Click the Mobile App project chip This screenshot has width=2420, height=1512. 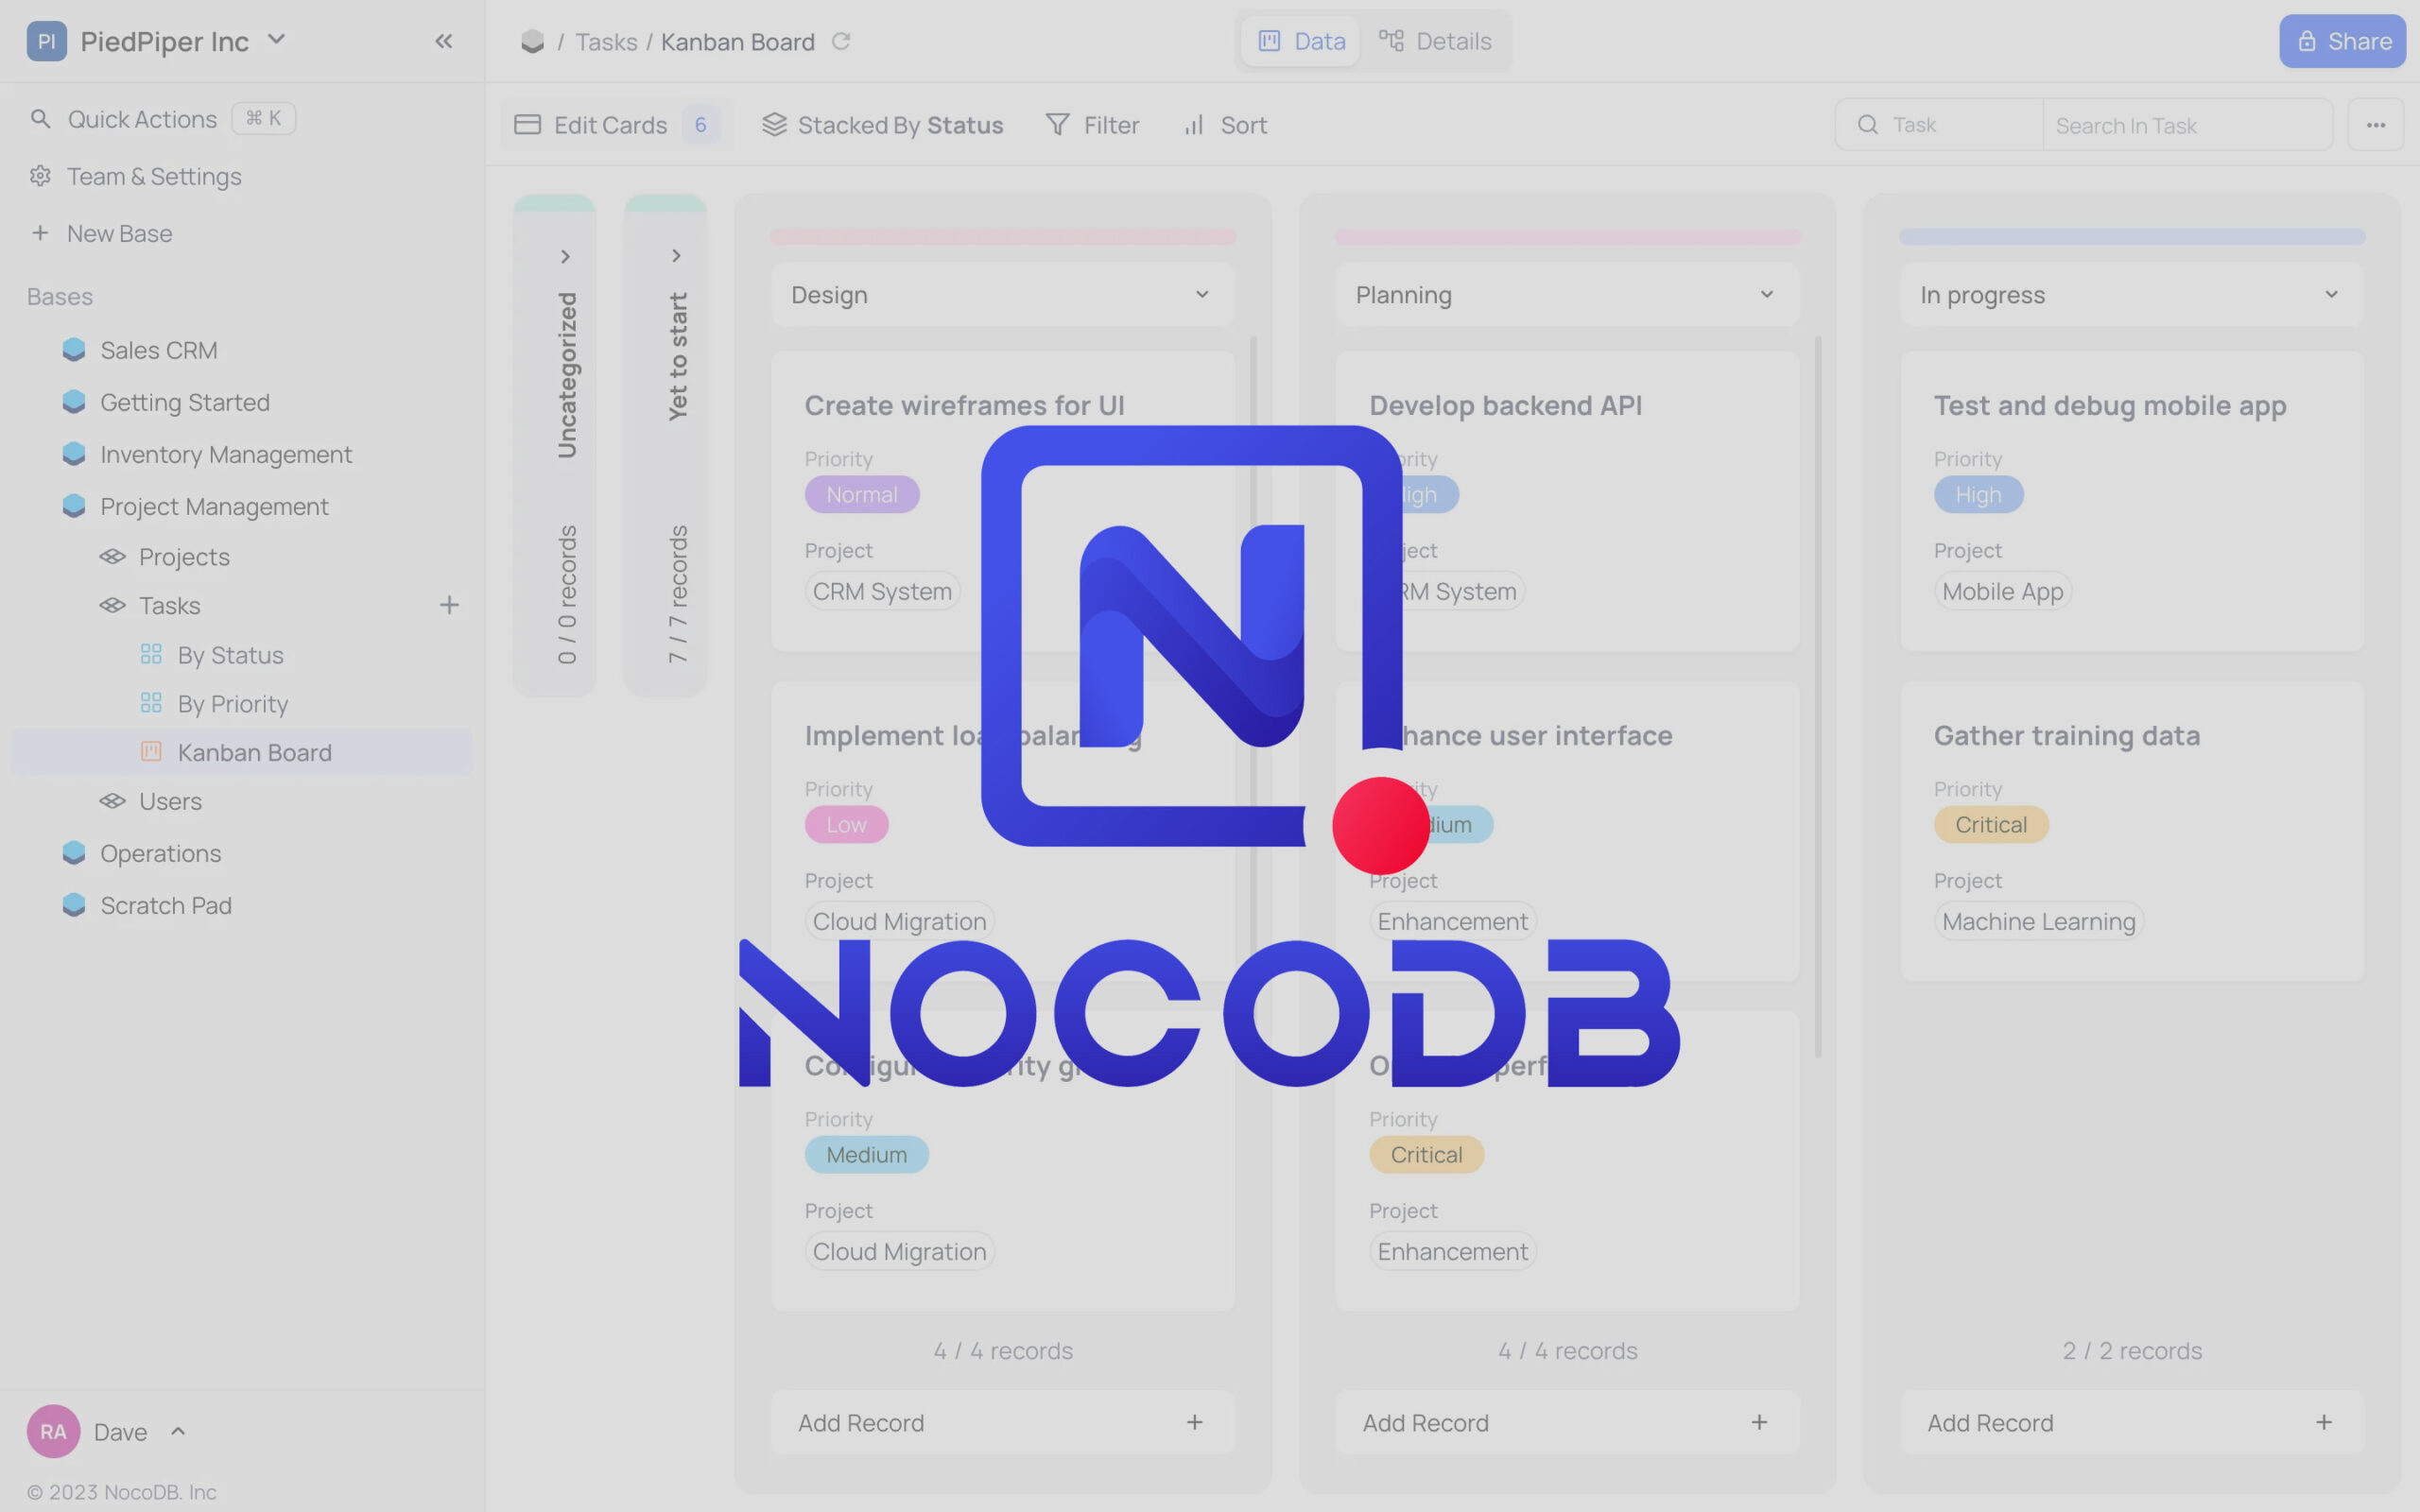[x=2002, y=591]
